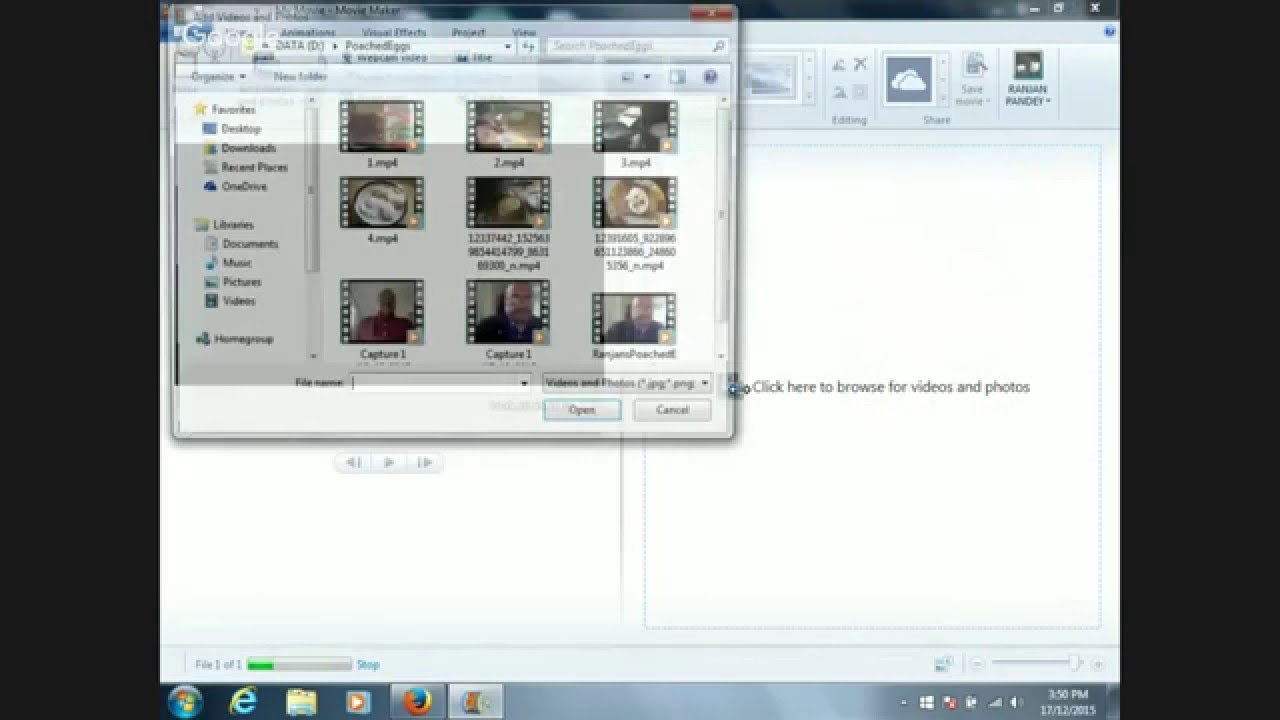
Task: Click the thumbnail size icon in status bar
Action: (943, 664)
